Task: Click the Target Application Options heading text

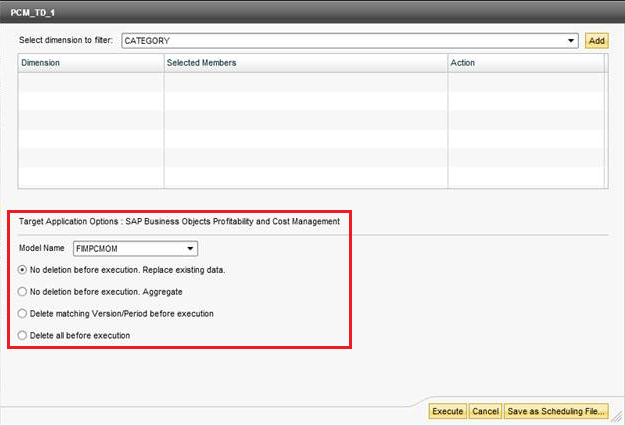Action: 179,222
